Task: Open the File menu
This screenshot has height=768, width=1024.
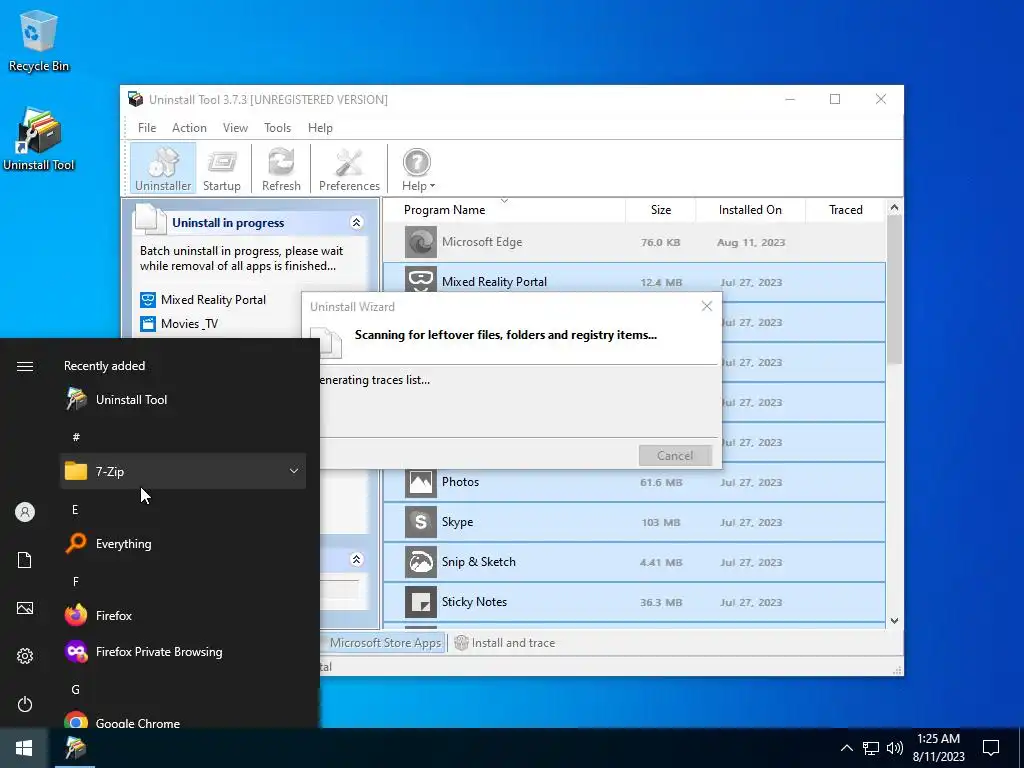Action: [x=147, y=128]
